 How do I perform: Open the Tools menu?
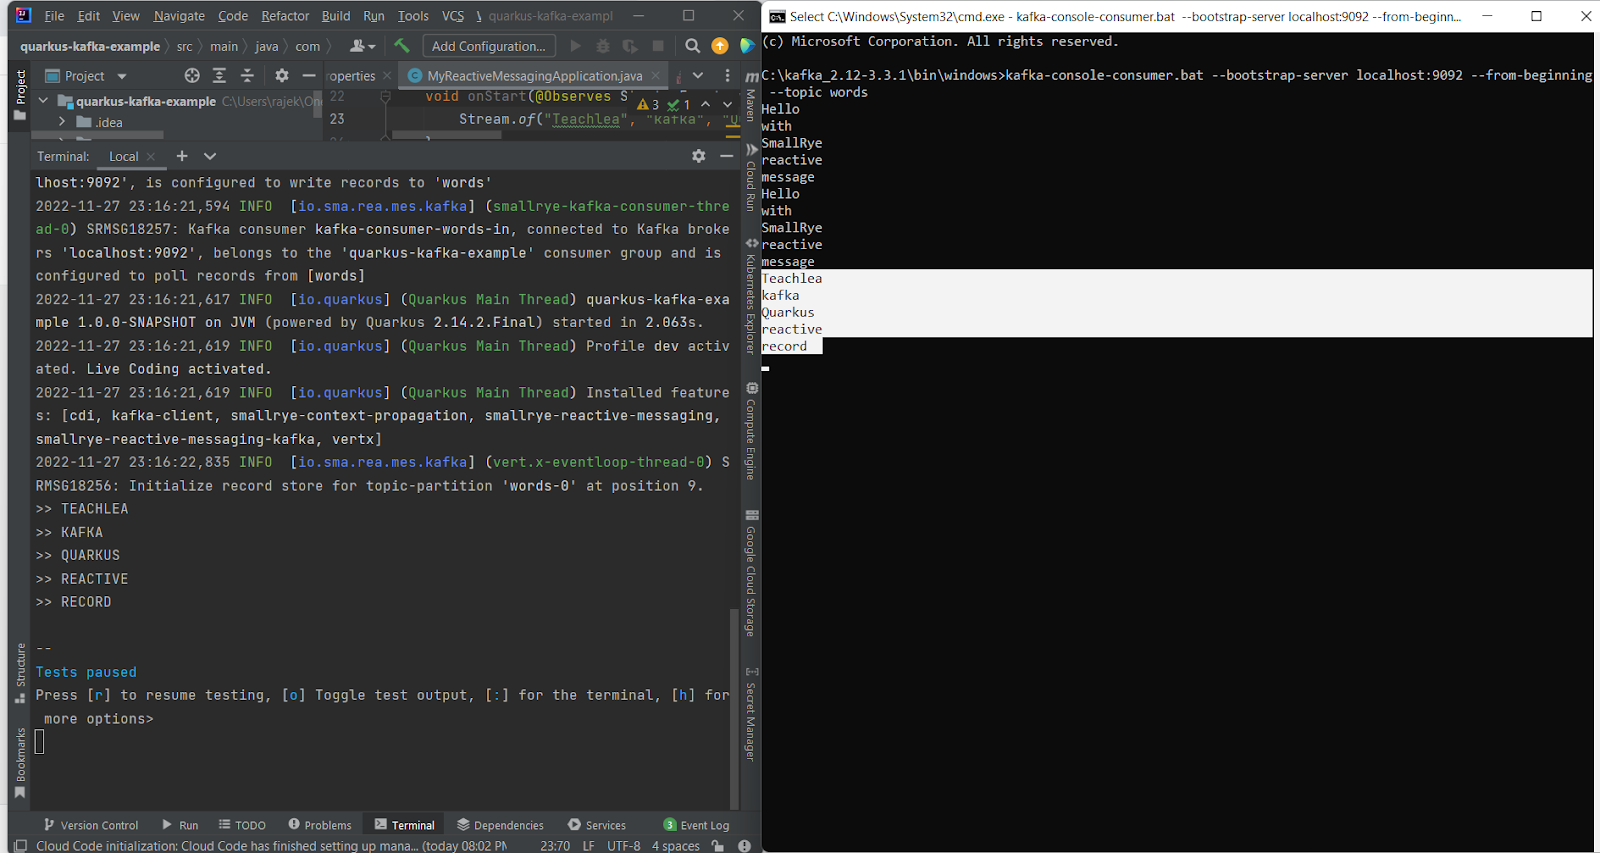[x=413, y=16]
